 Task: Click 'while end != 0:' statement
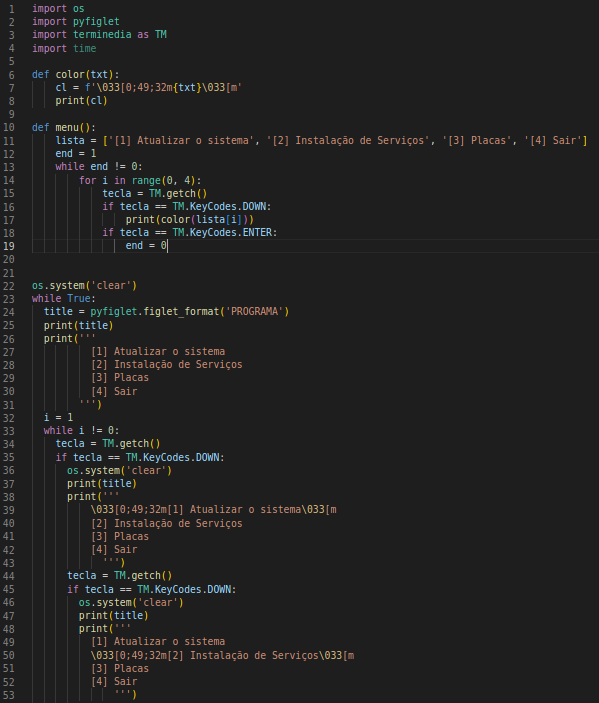(x=99, y=167)
